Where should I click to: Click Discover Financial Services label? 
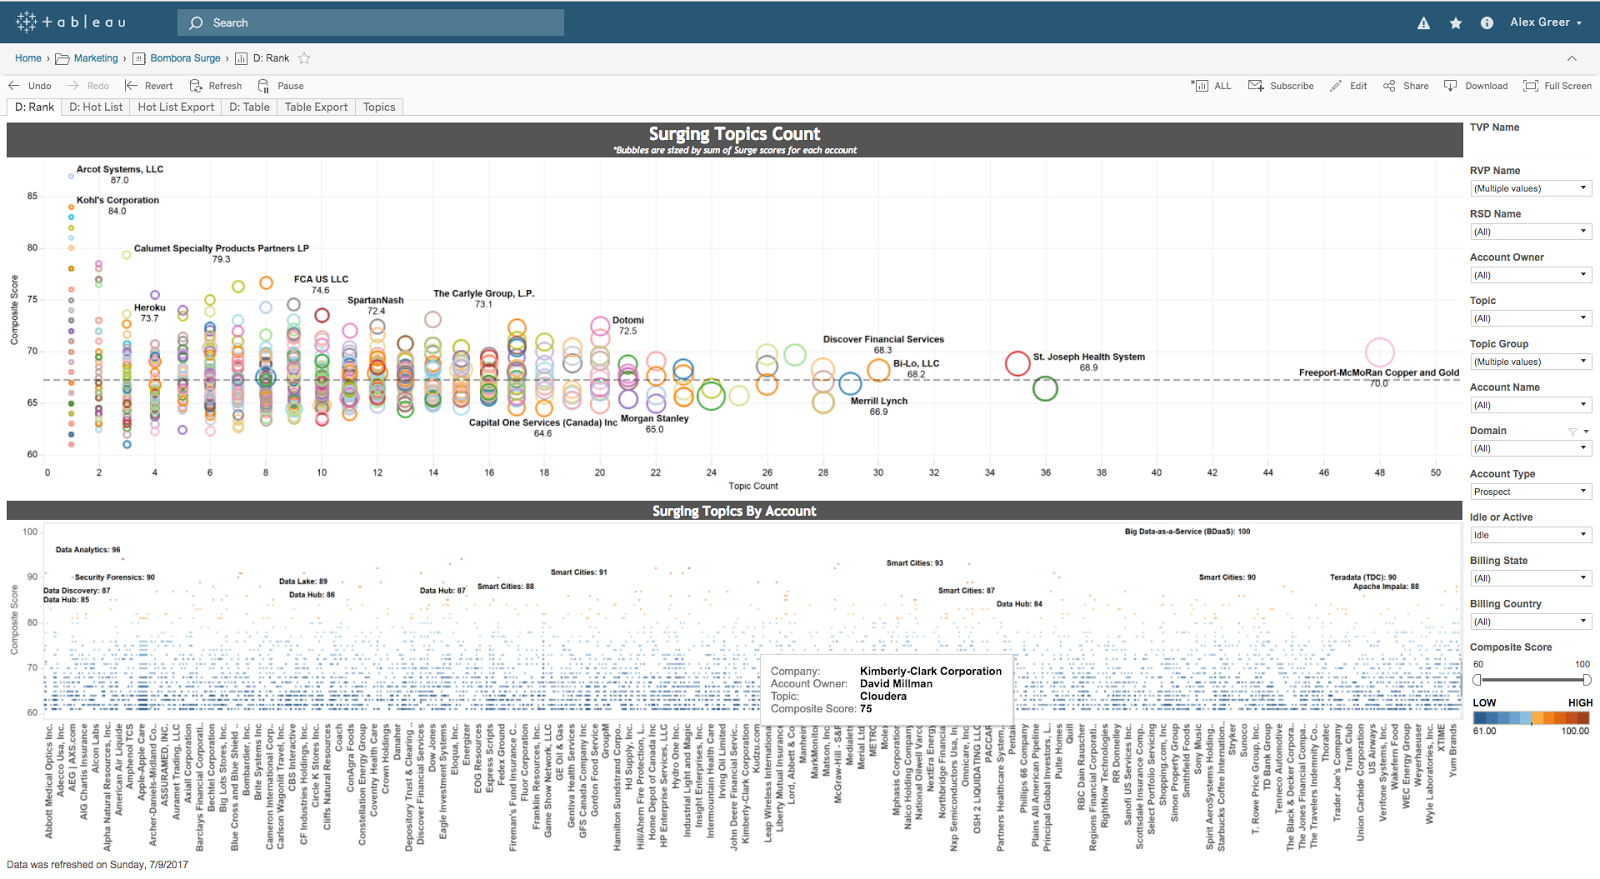(883, 339)
